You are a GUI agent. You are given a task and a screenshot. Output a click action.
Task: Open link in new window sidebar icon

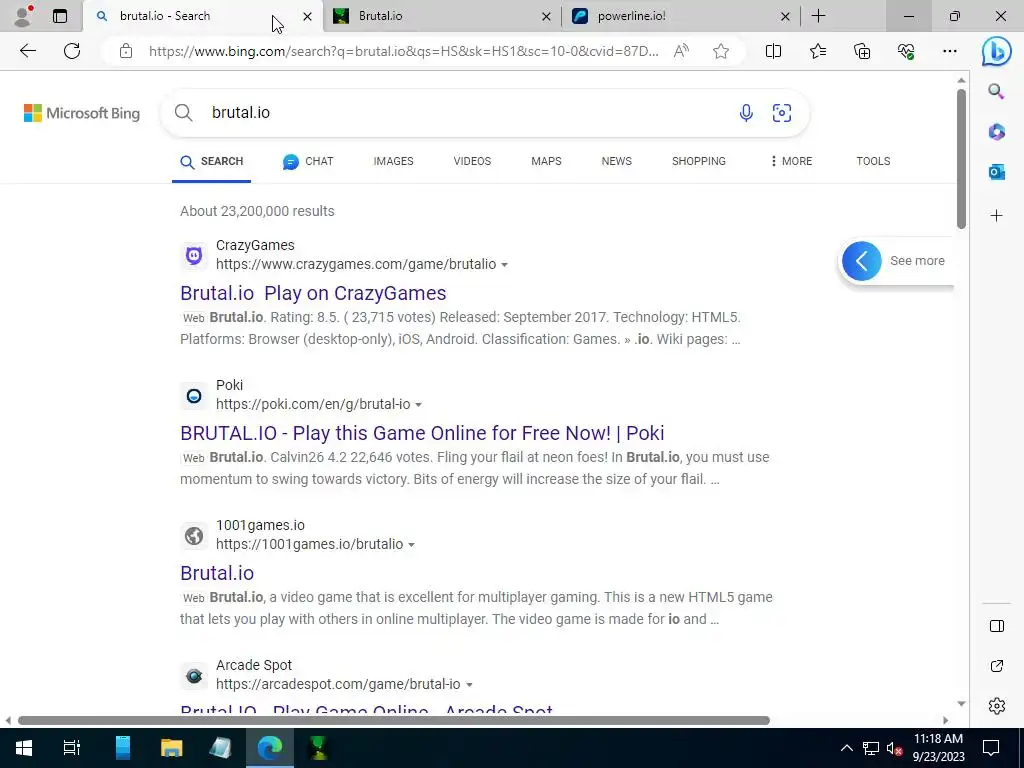click(x=997, y=666)
